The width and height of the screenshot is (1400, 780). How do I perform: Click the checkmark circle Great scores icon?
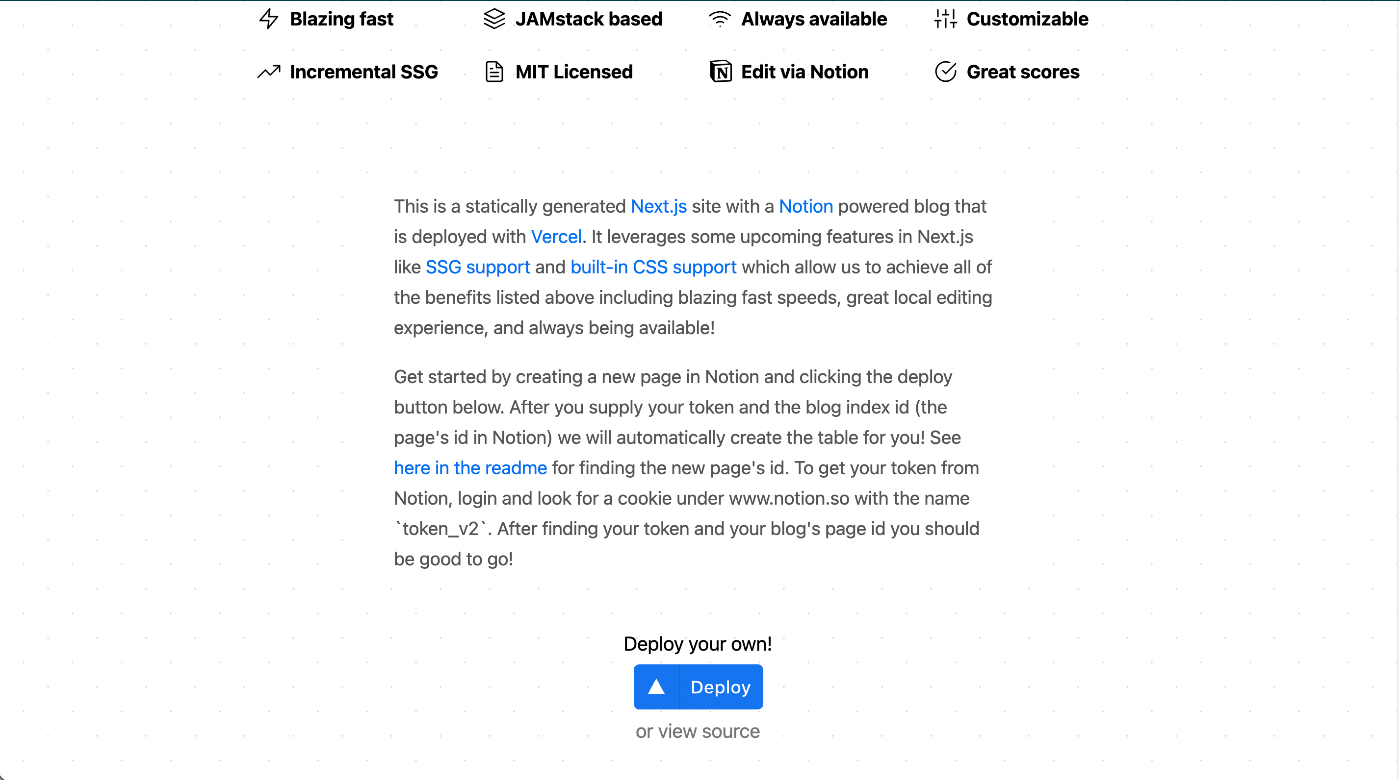[x=945, y=72]
